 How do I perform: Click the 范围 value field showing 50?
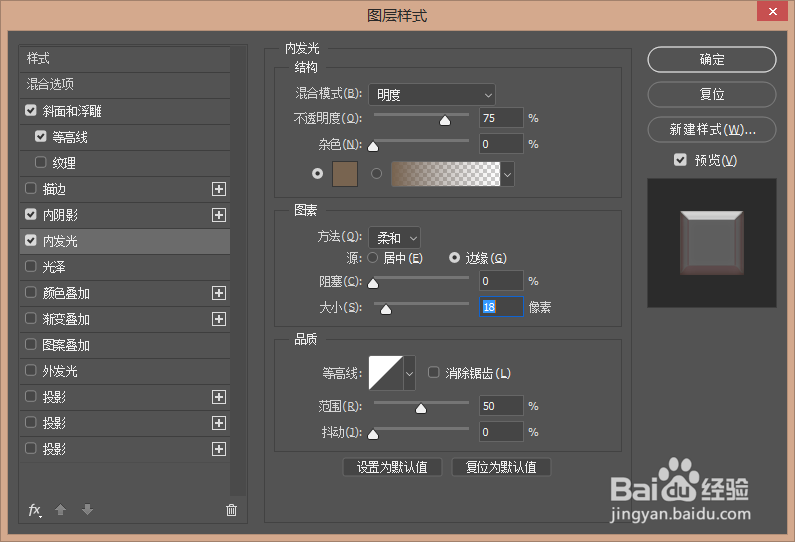[501, 406]
